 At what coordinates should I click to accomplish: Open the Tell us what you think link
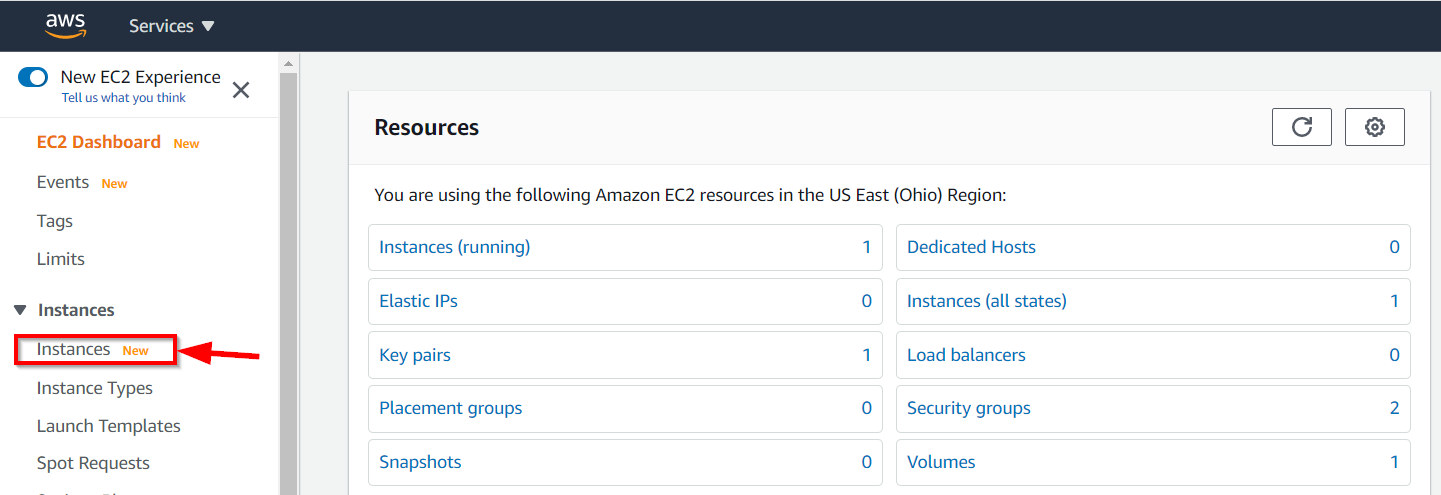124,98
